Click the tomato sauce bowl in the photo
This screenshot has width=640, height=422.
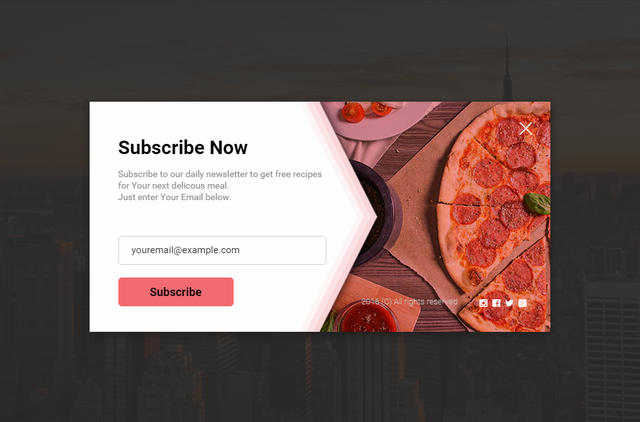click(x=367, y=316)
